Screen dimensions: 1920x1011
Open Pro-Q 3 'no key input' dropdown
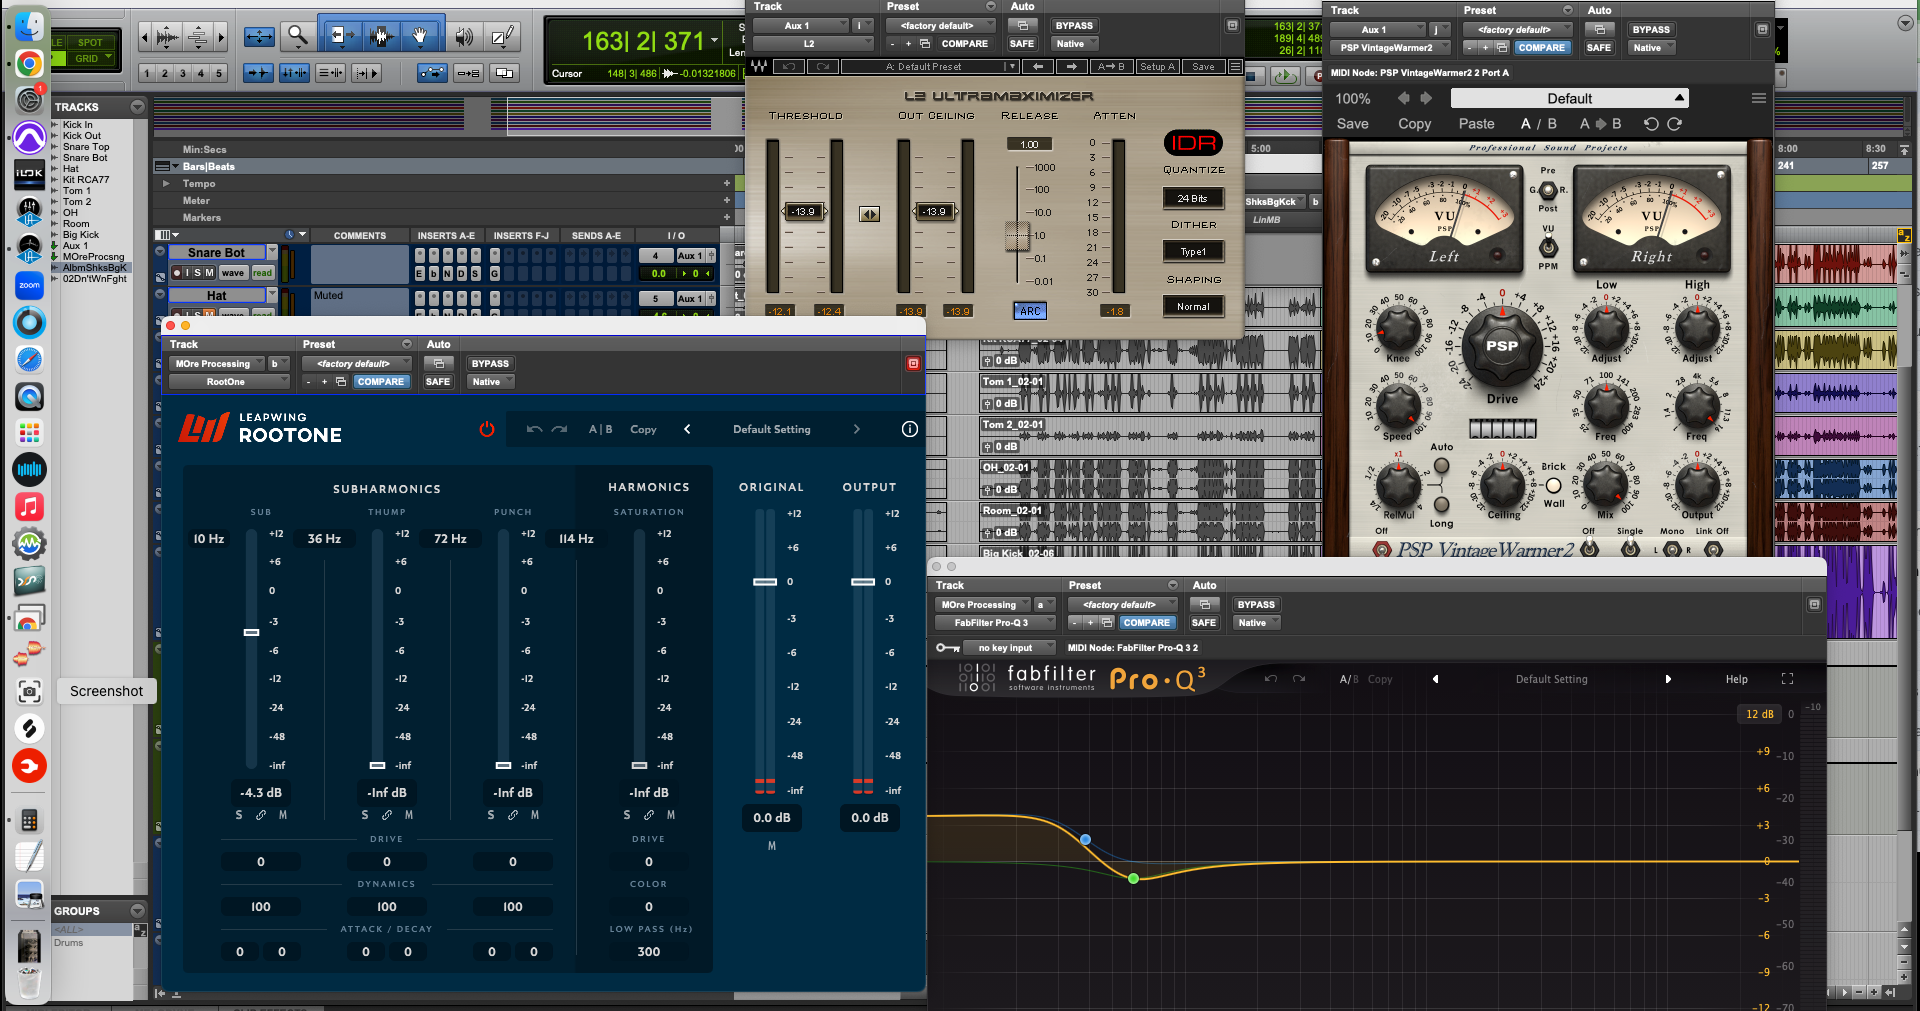(1012, 648)
